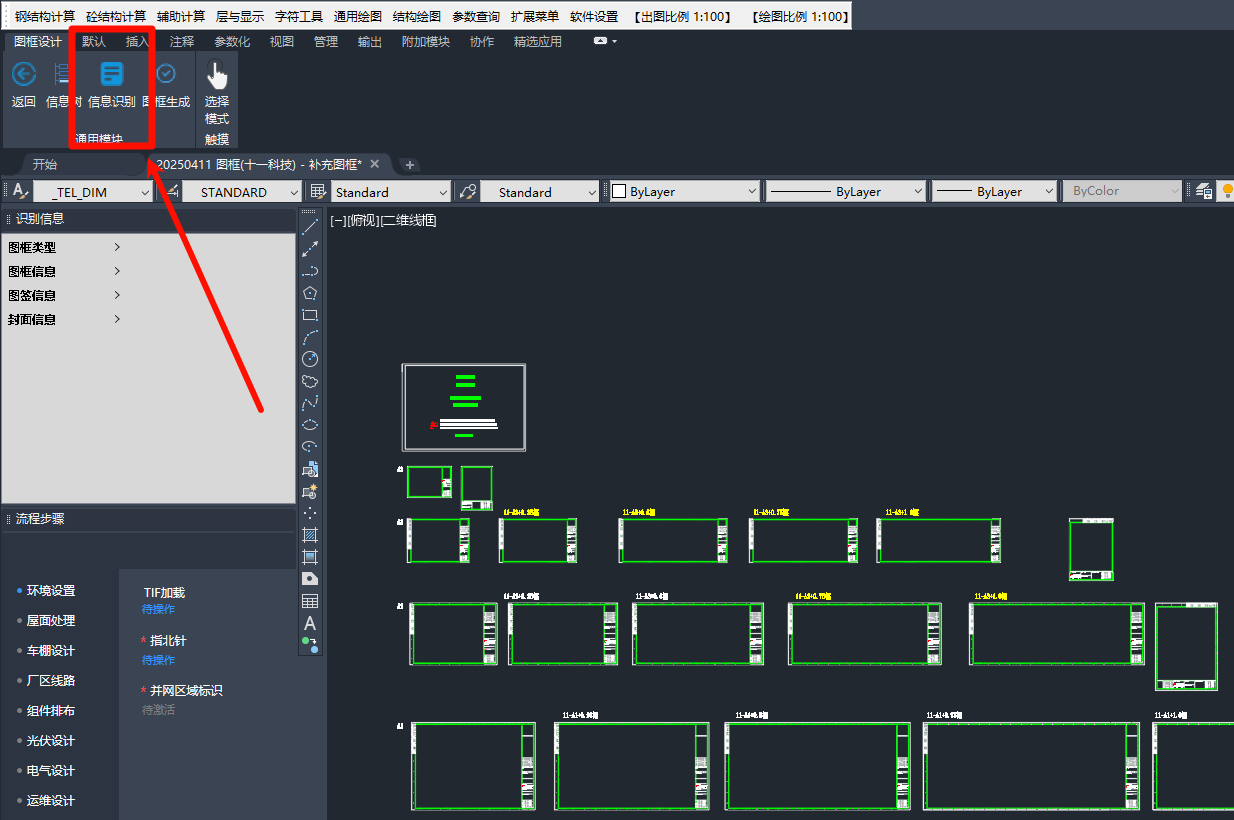The height and width of the screenshot is (820, 1234).
Task: Click the Hatch tool icon
Action: click(x=310, y=535)
